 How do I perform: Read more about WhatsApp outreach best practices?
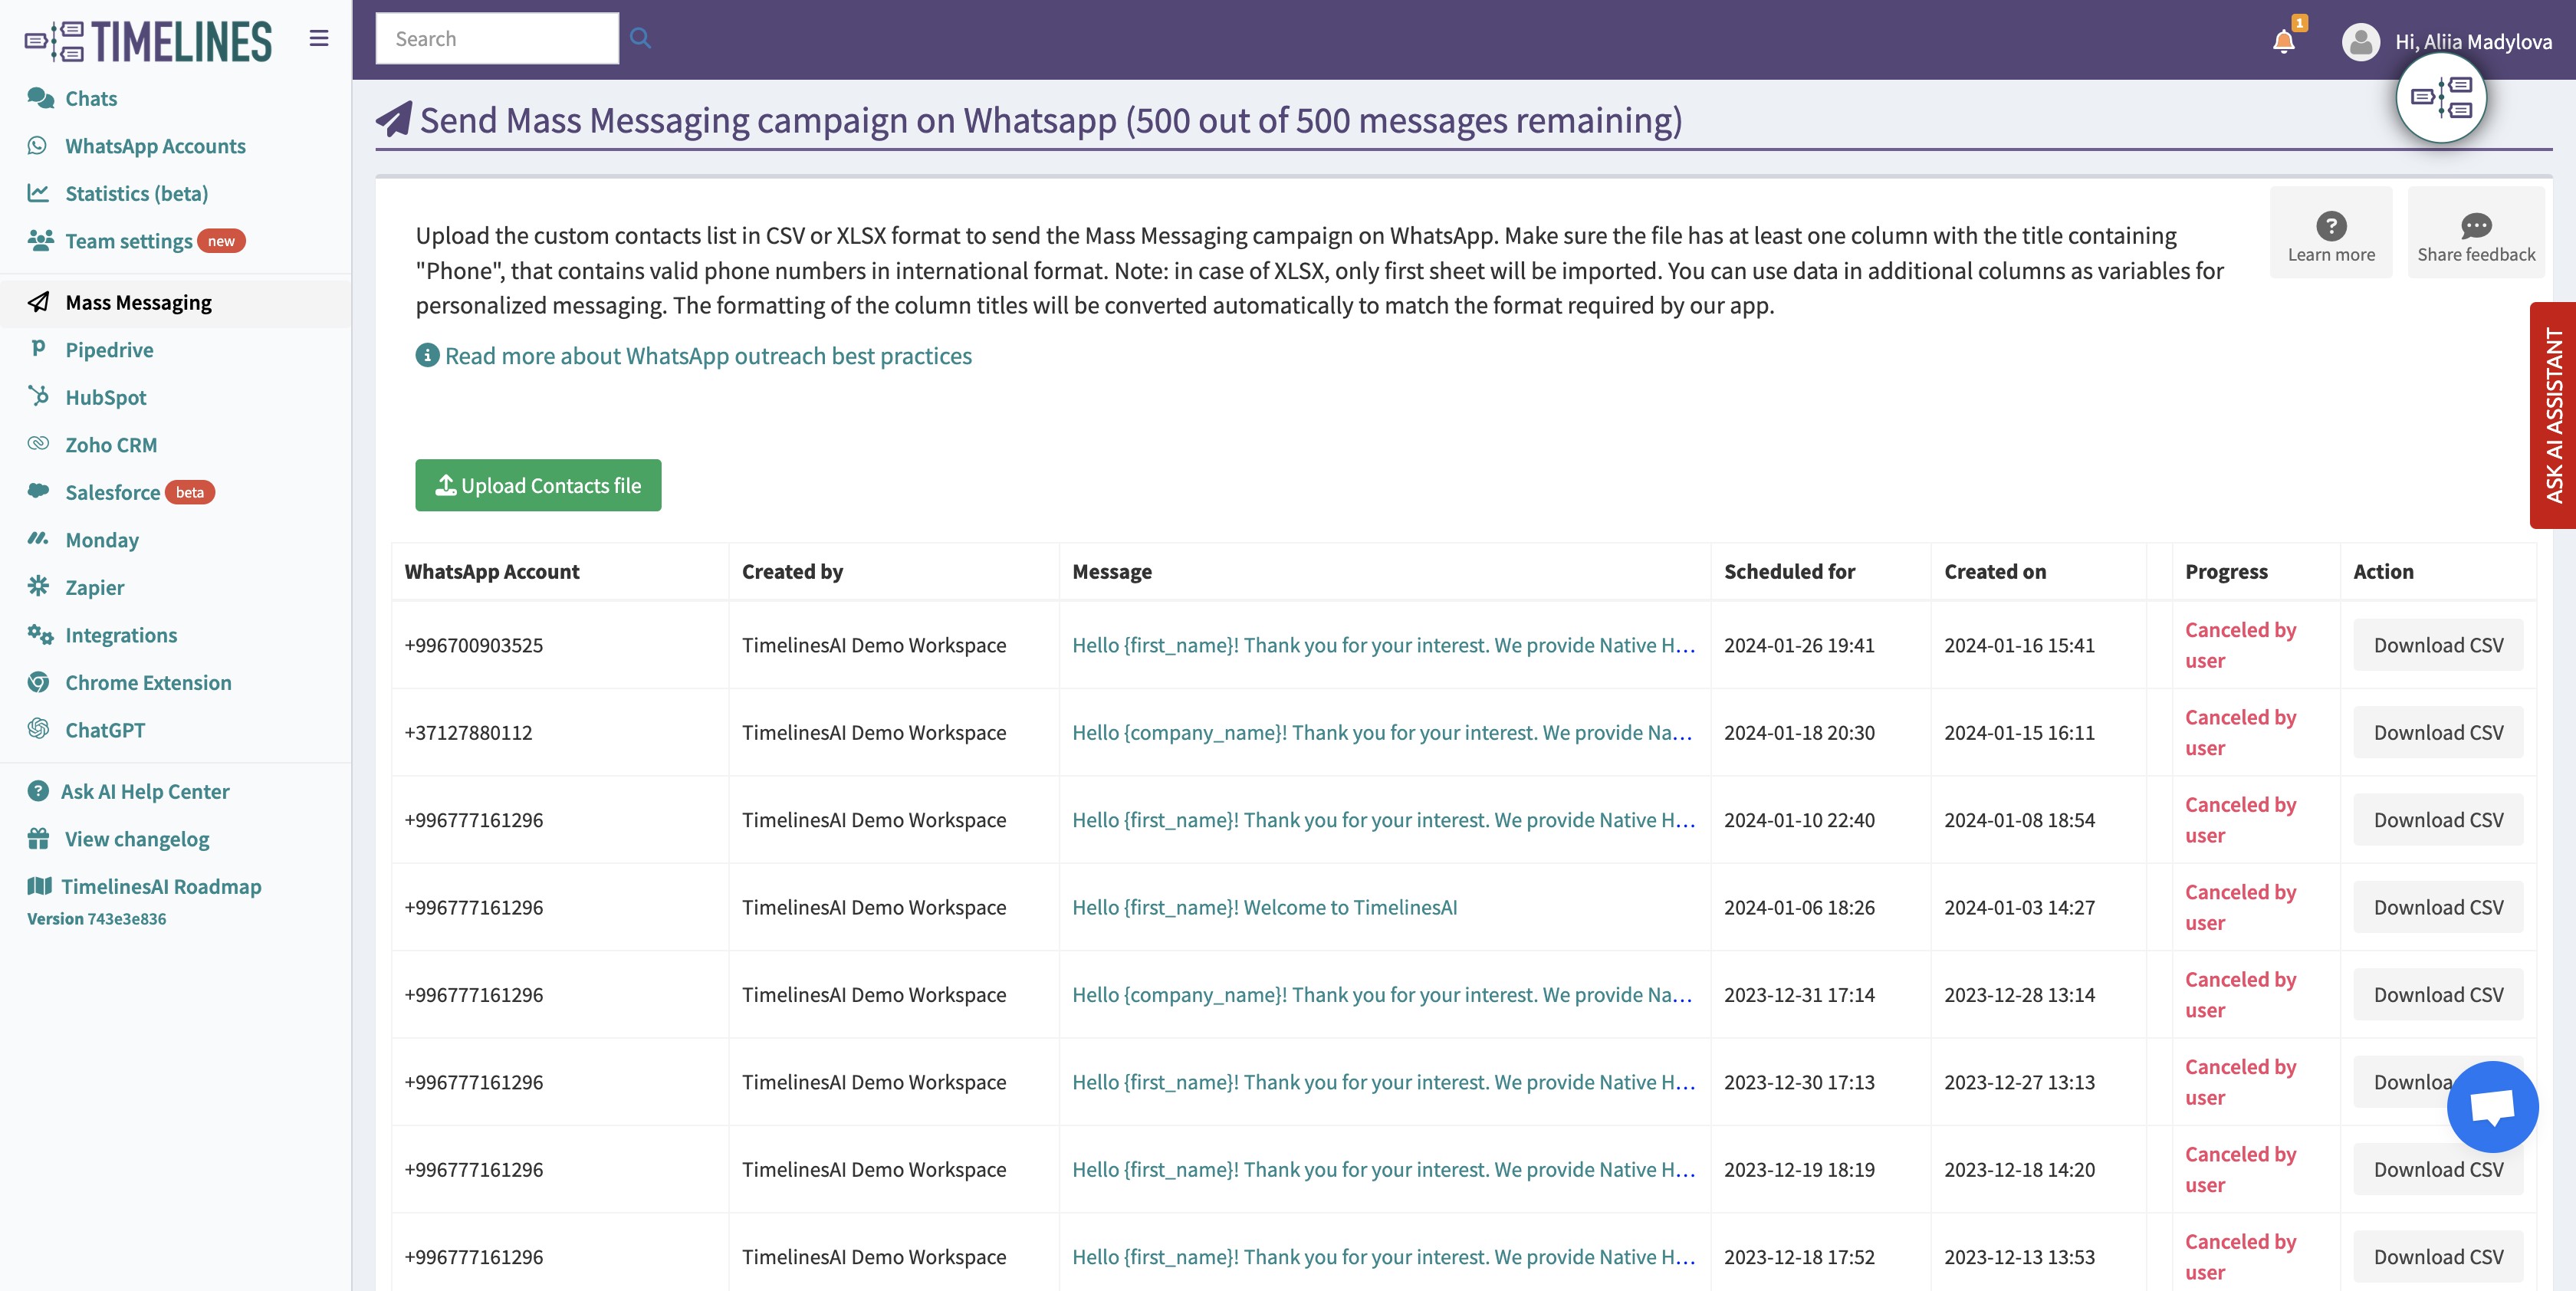[707, 356]
